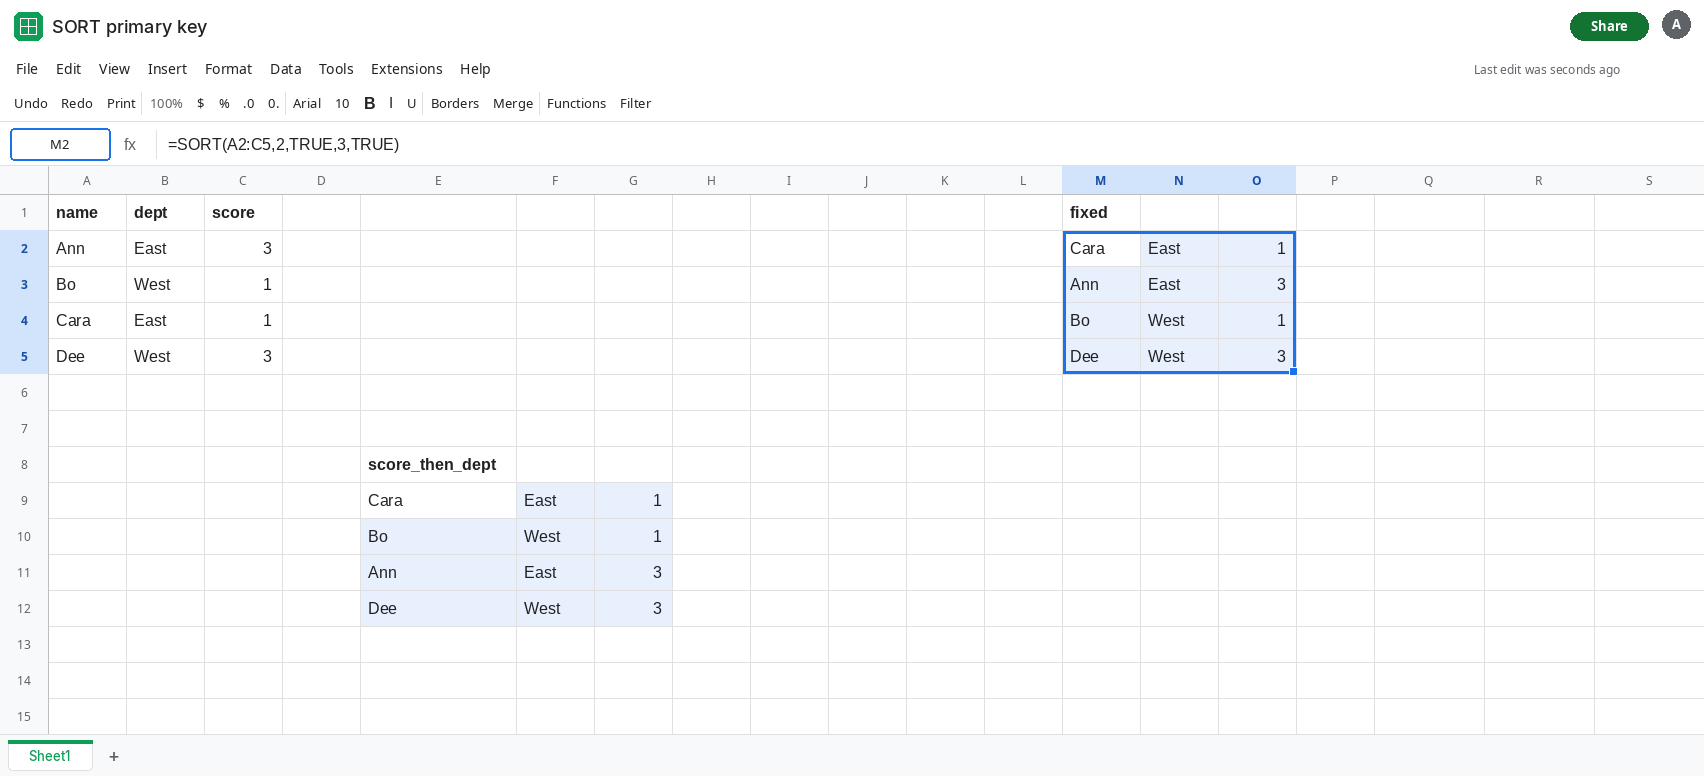Click the Undo button
Viewport: 1704px width, 776px height.
point(31,103)
